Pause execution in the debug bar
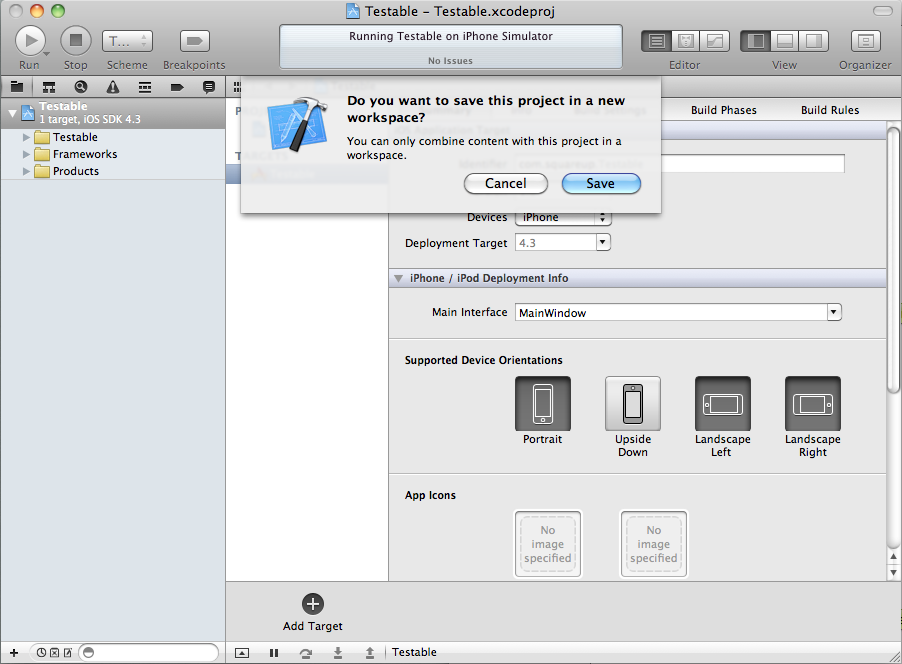This screenshot has height=664, width=902. [x=273, y=652]
